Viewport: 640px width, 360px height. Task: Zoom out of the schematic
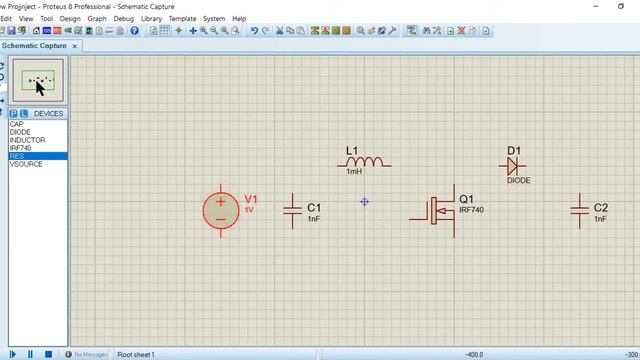(214, 31)
